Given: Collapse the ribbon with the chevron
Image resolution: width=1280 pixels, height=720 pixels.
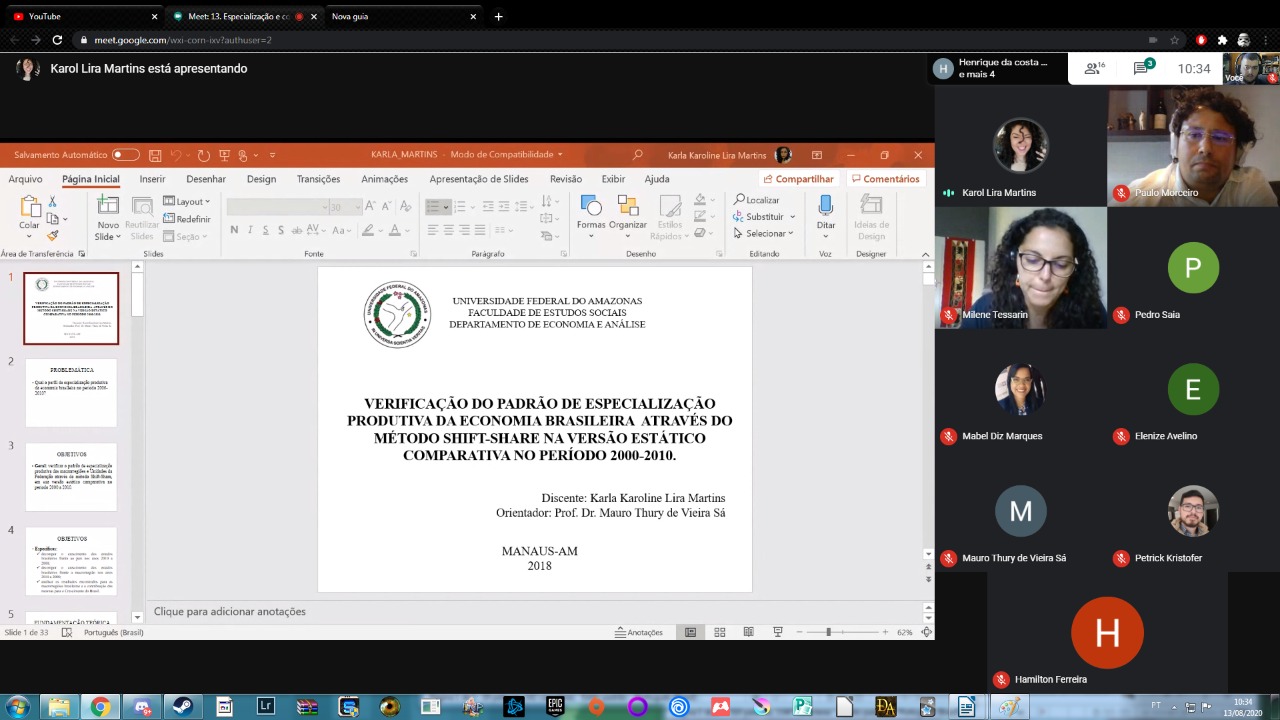Looking at the screenshot, I should tap(926, 254).
